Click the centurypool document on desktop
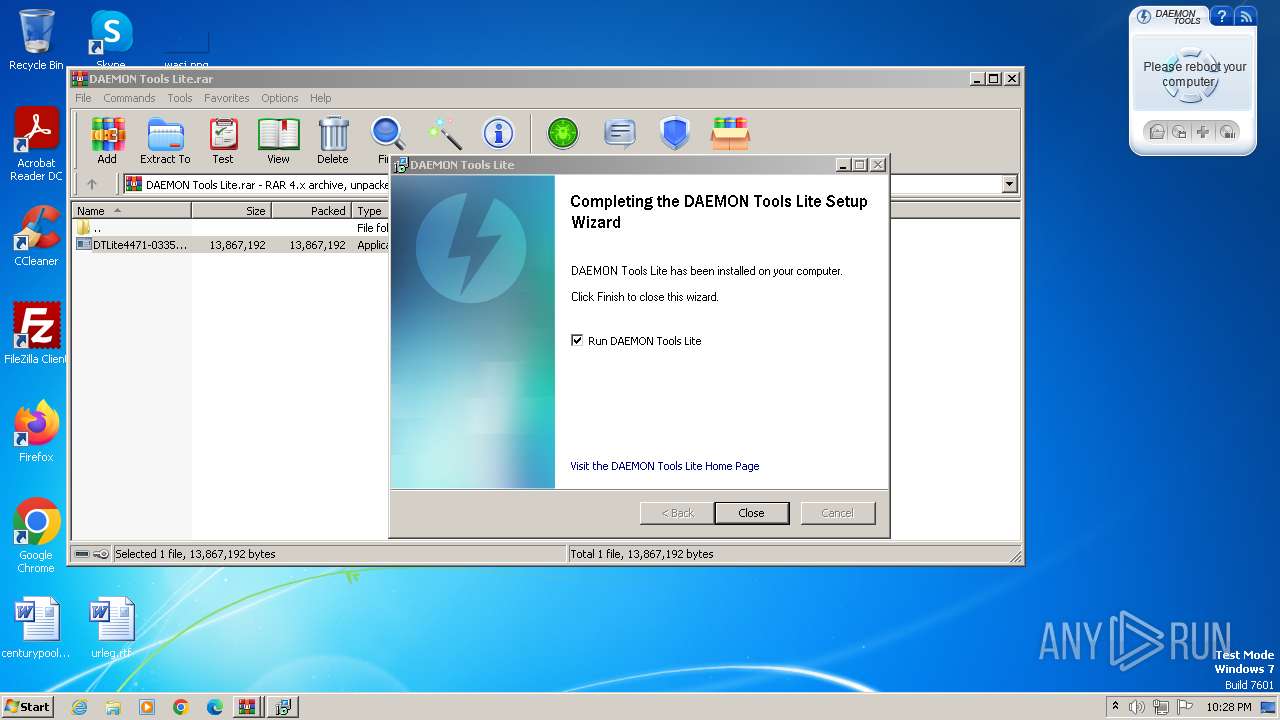1280x720 pixels. [x=36, y=628]
